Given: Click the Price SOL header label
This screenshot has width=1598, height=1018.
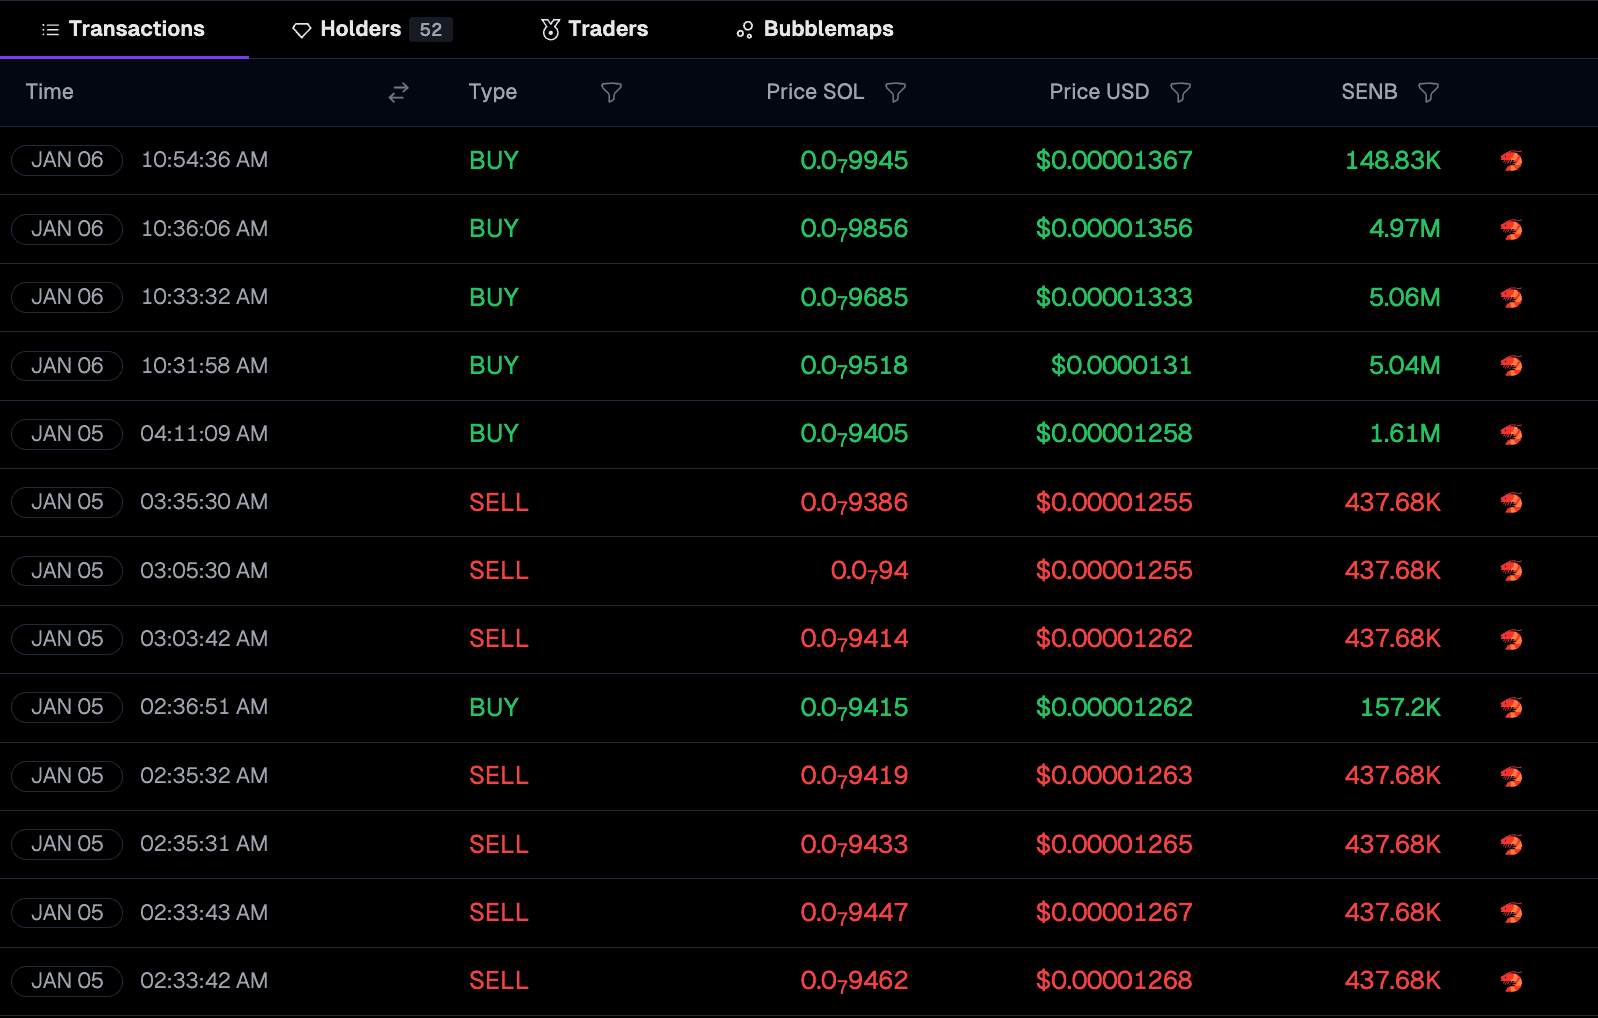Looking at the screenshot, I should click(x=815, y=92).
